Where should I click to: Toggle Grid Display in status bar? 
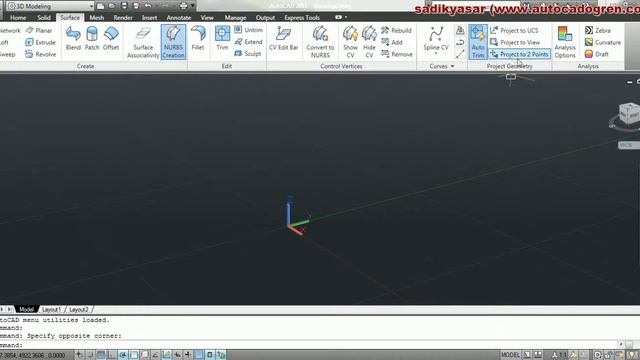click(100, 355)
